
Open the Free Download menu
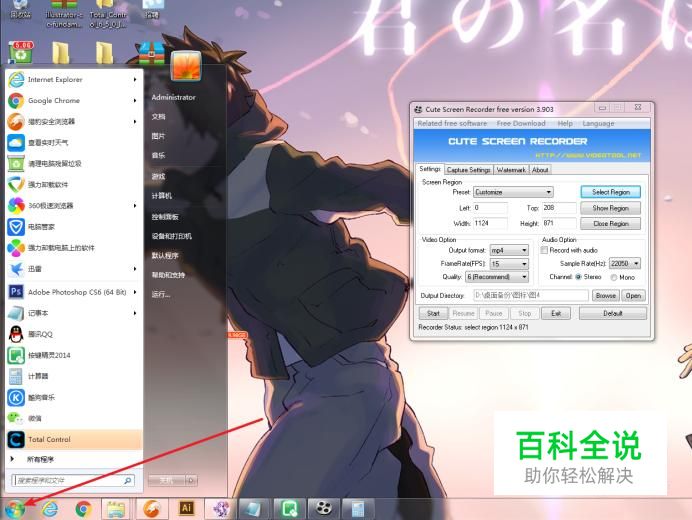click(x=521, y=124)
